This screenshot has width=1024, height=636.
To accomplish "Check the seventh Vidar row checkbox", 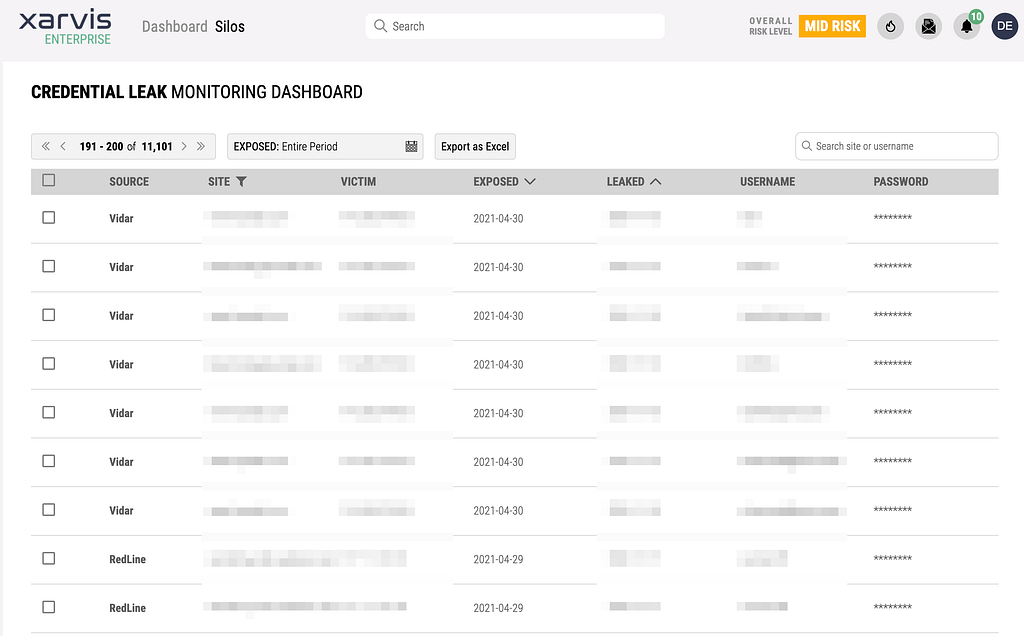I will pyautogui.click(x=48, y=509).
